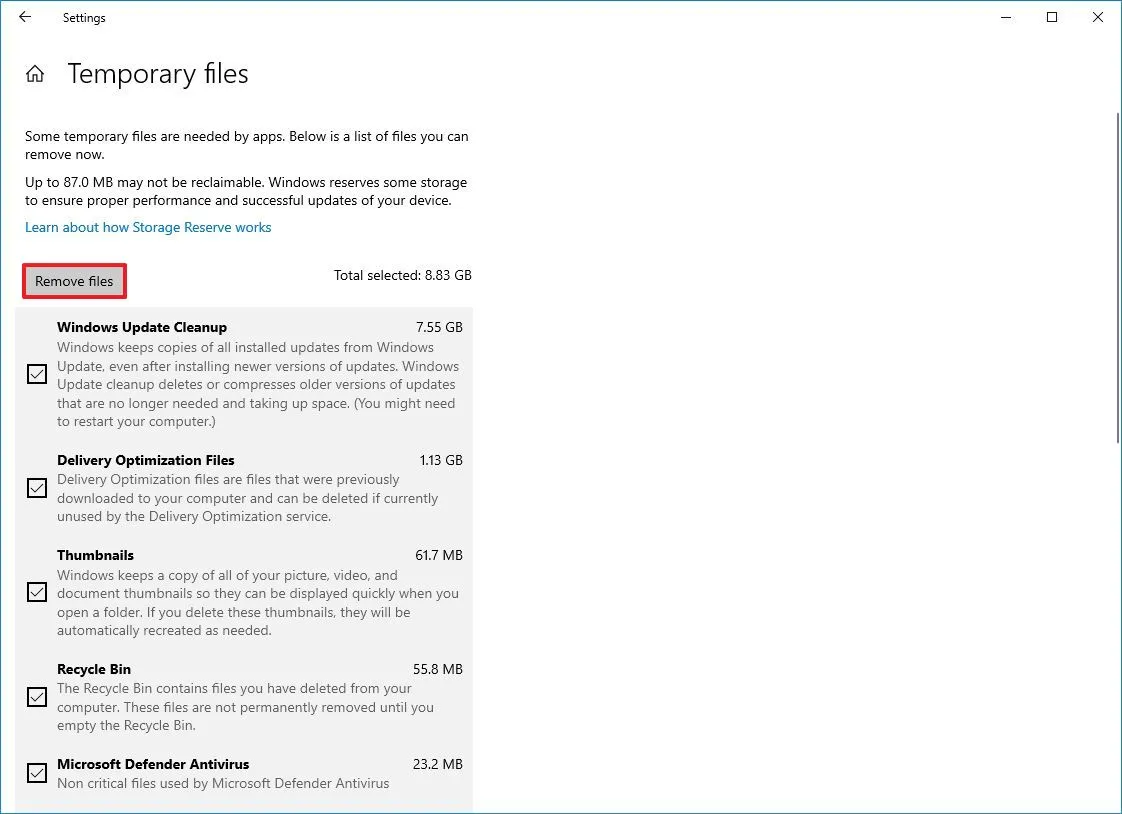Click the Microsoft Defender Antivirus title
1122x814 pixels.
point(153,764)
